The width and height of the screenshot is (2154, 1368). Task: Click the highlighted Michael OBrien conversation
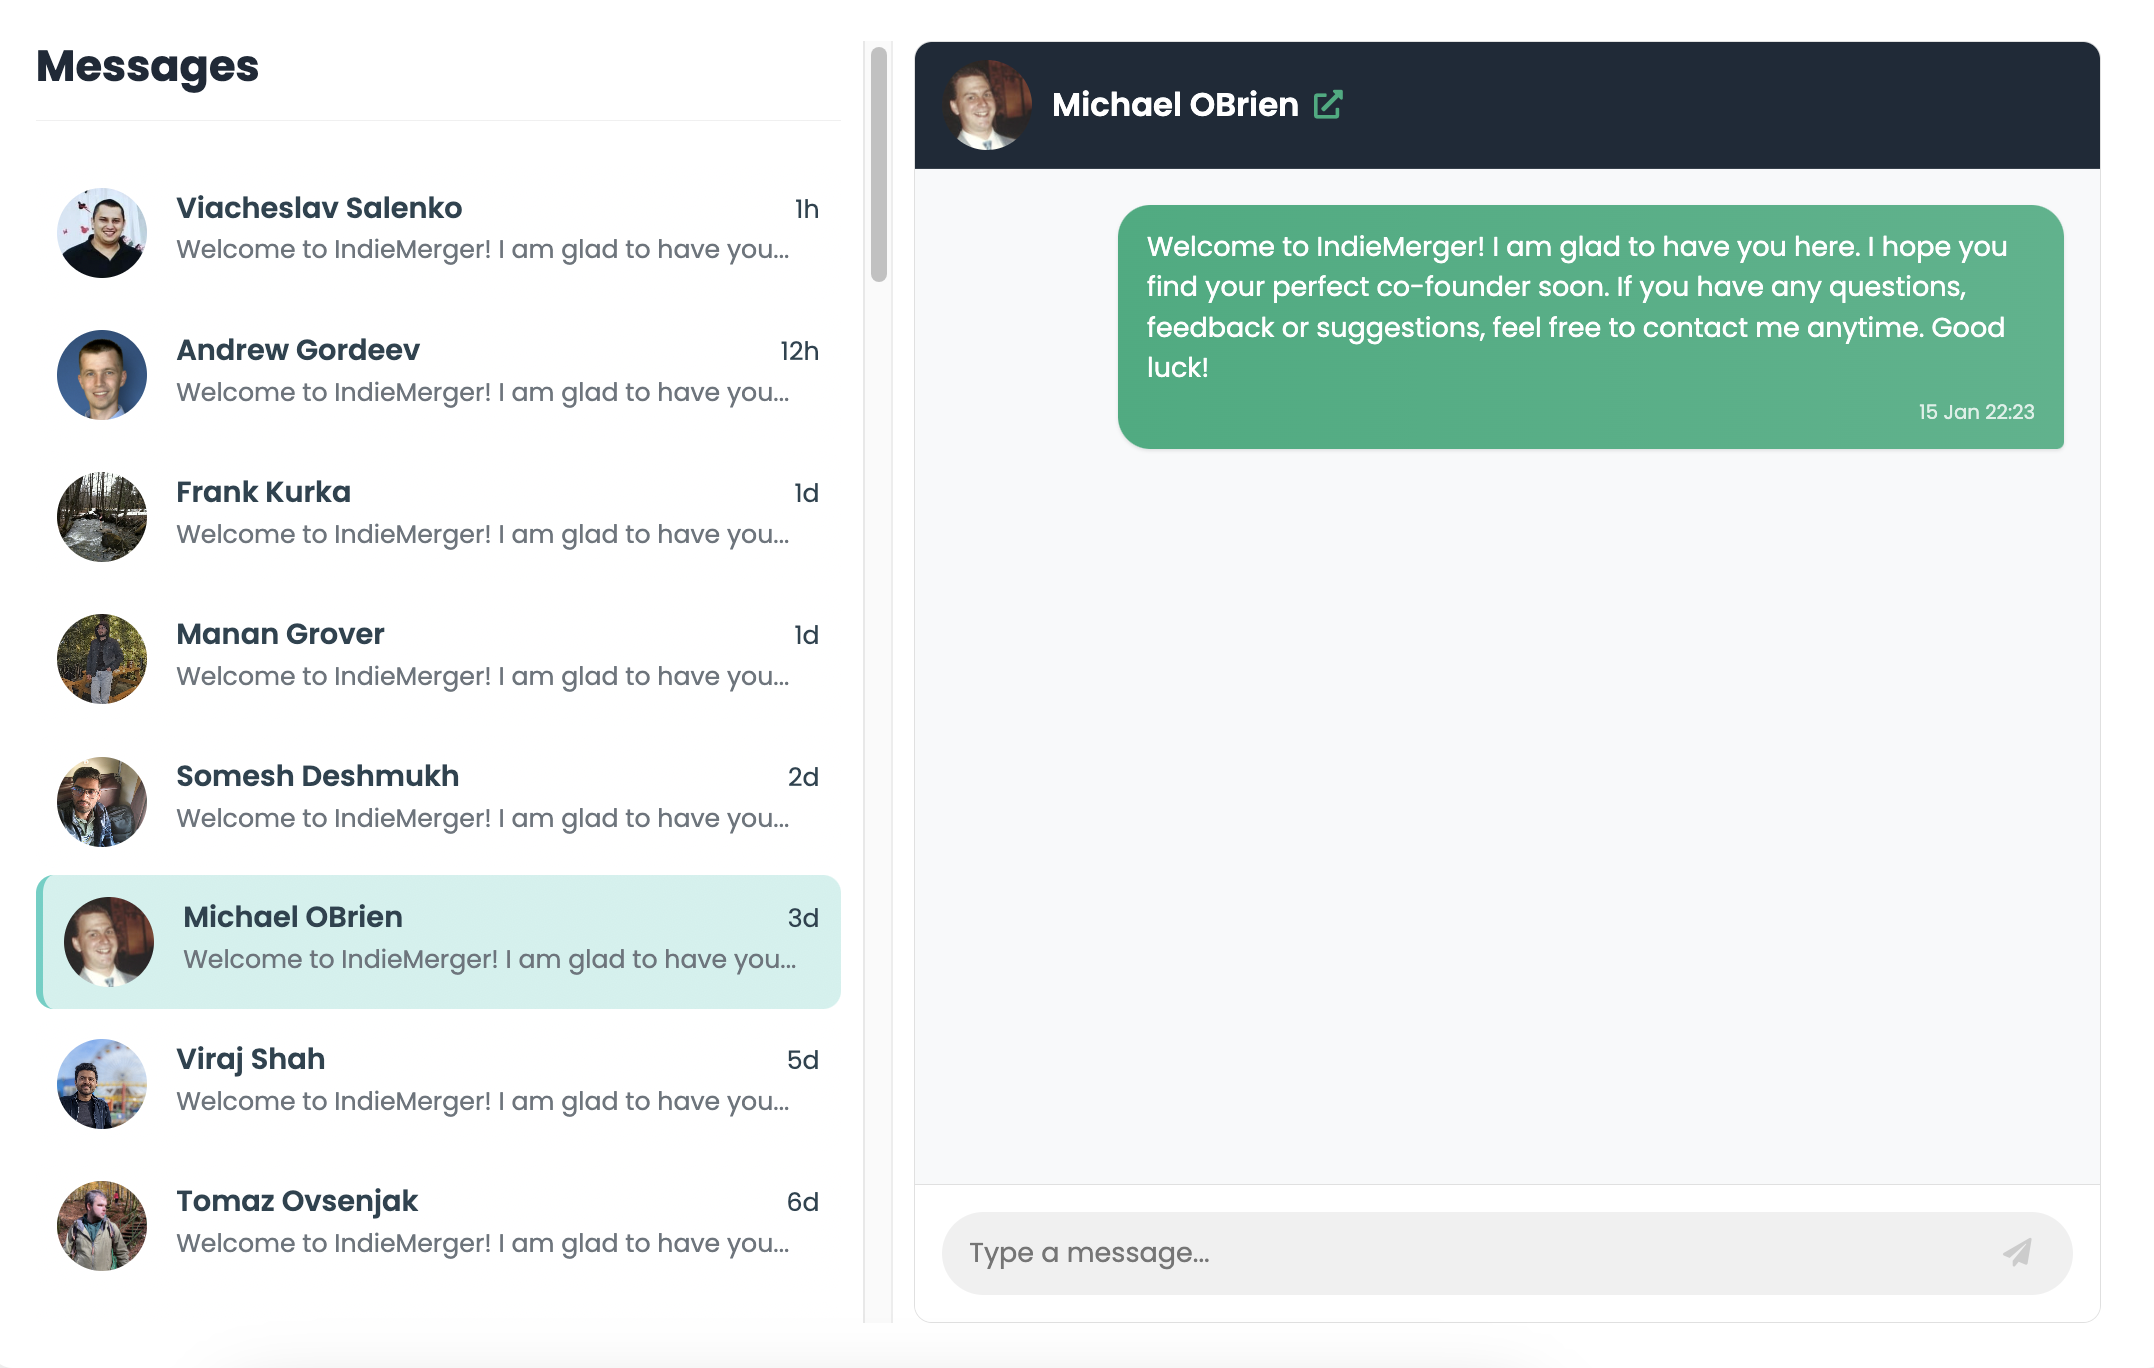tap(440, 938)
